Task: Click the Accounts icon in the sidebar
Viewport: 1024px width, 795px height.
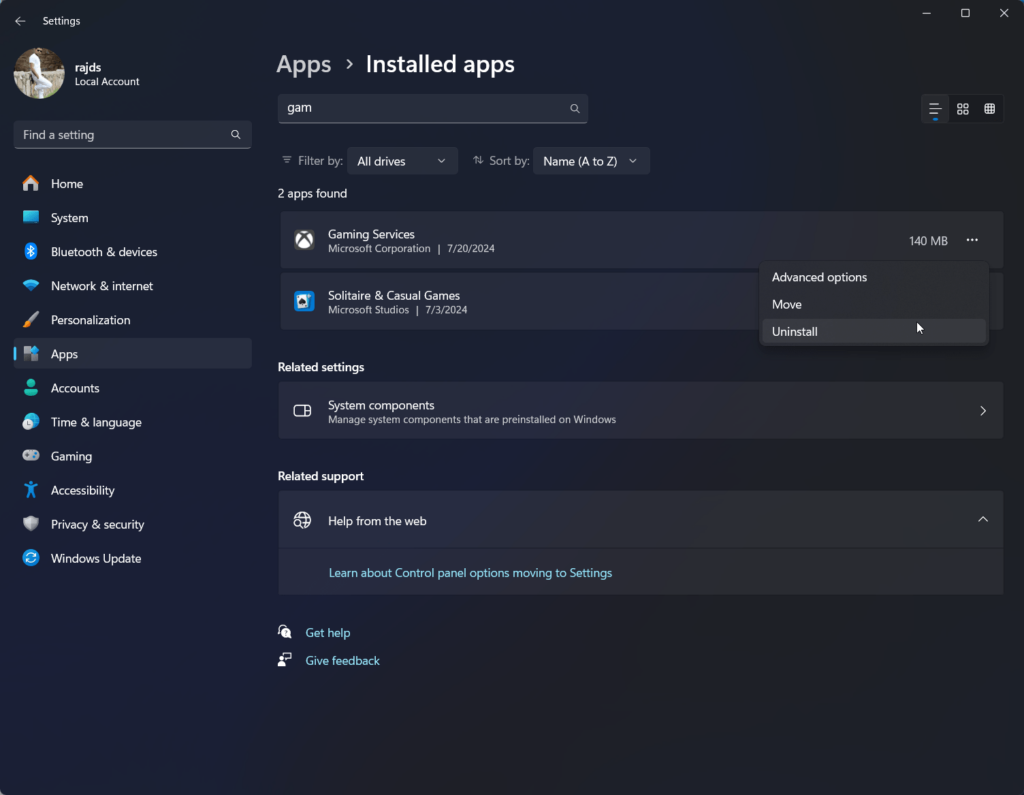Action: (x=31, y=387)
